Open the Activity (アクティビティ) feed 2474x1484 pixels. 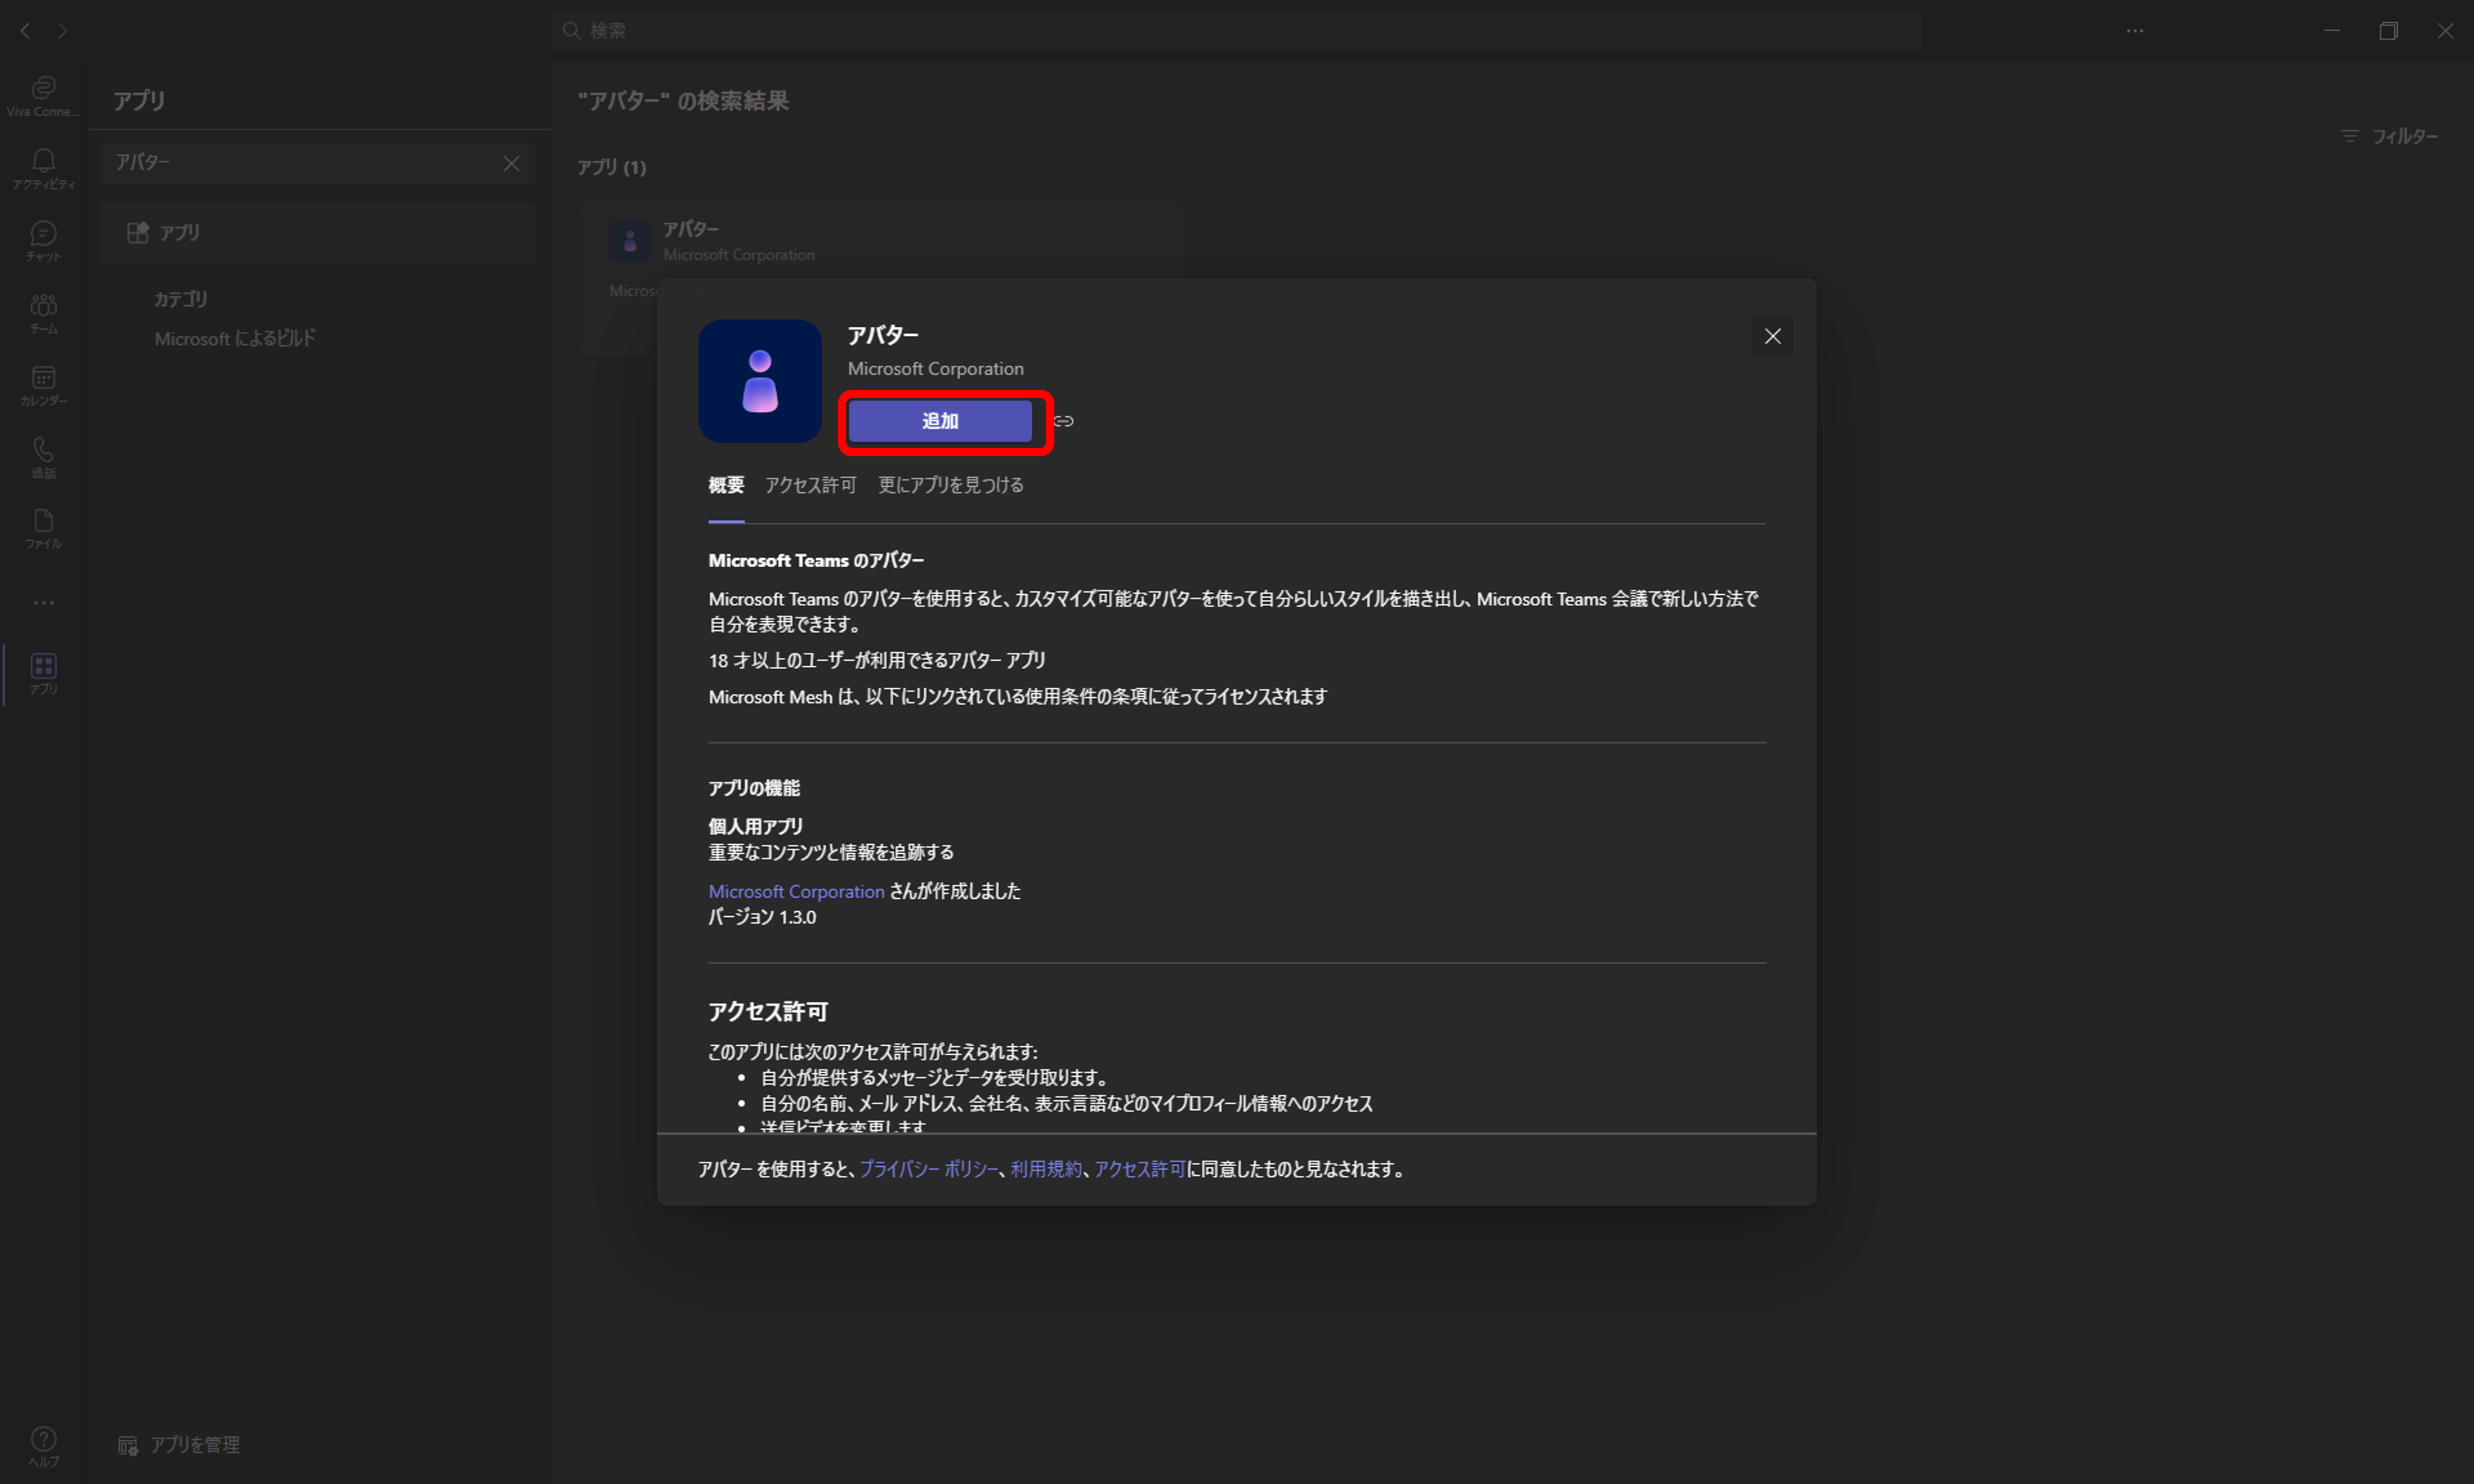point(43,169)
